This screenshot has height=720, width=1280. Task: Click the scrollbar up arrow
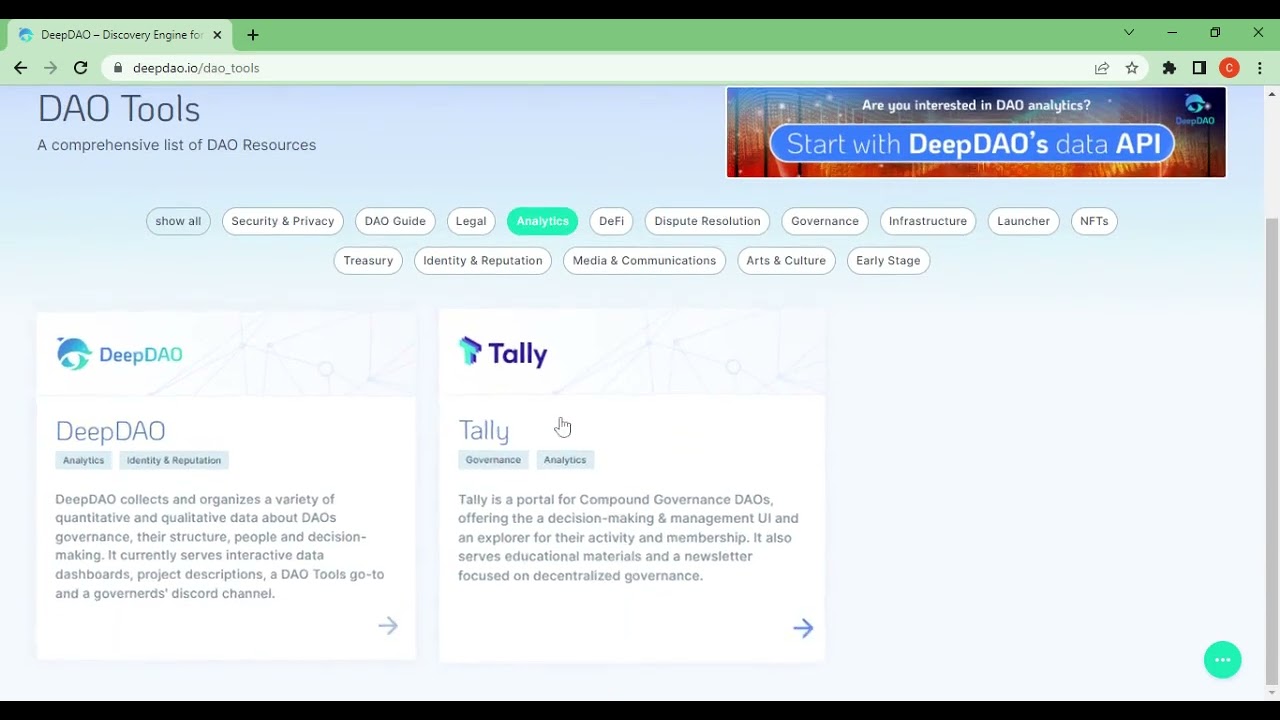(1271, 94)
